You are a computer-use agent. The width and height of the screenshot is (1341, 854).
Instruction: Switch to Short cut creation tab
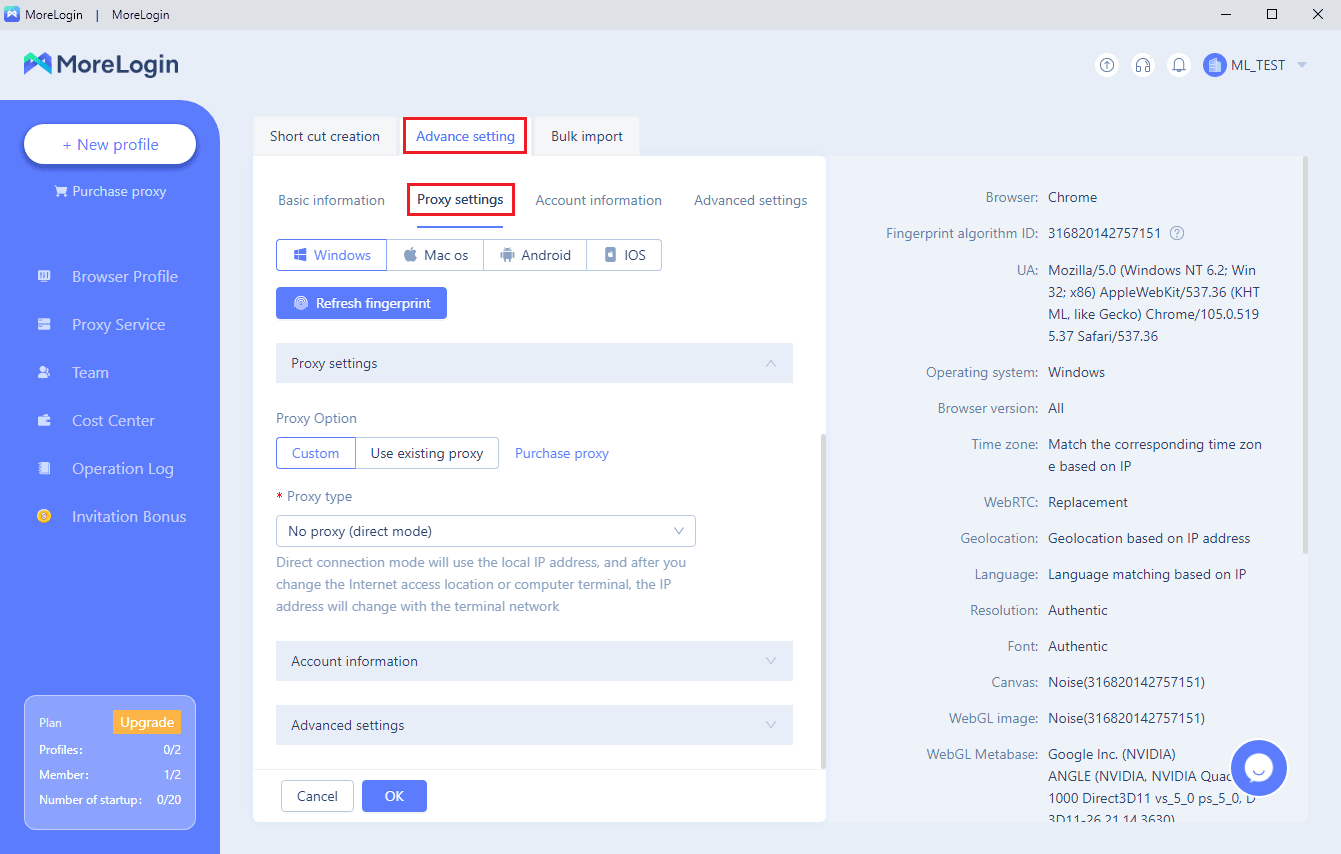(325, 136)
